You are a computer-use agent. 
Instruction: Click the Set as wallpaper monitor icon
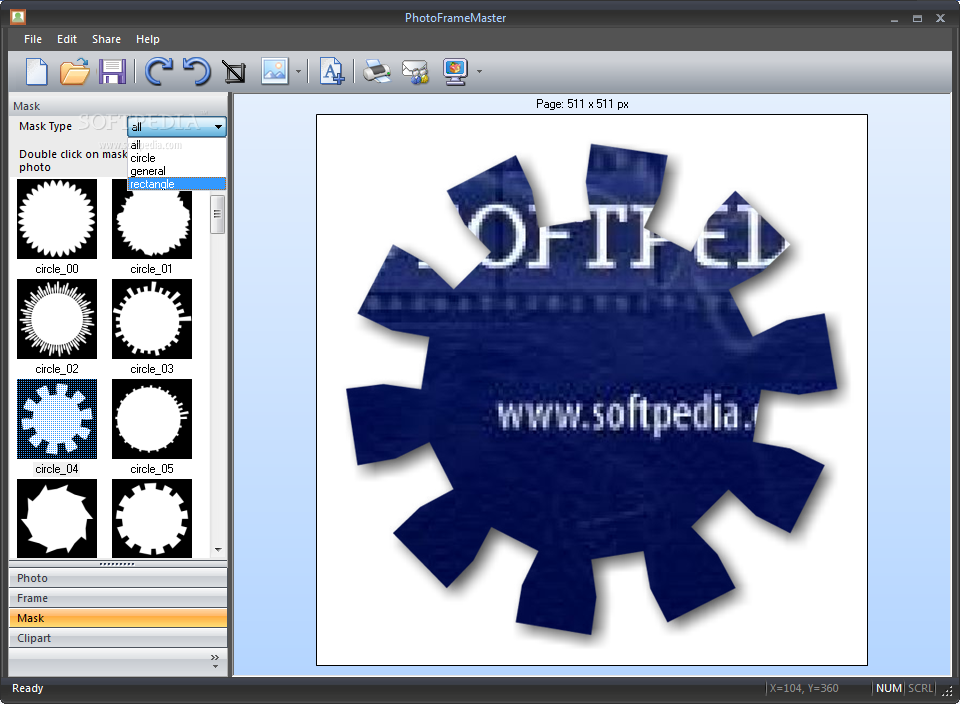point(456,72)
